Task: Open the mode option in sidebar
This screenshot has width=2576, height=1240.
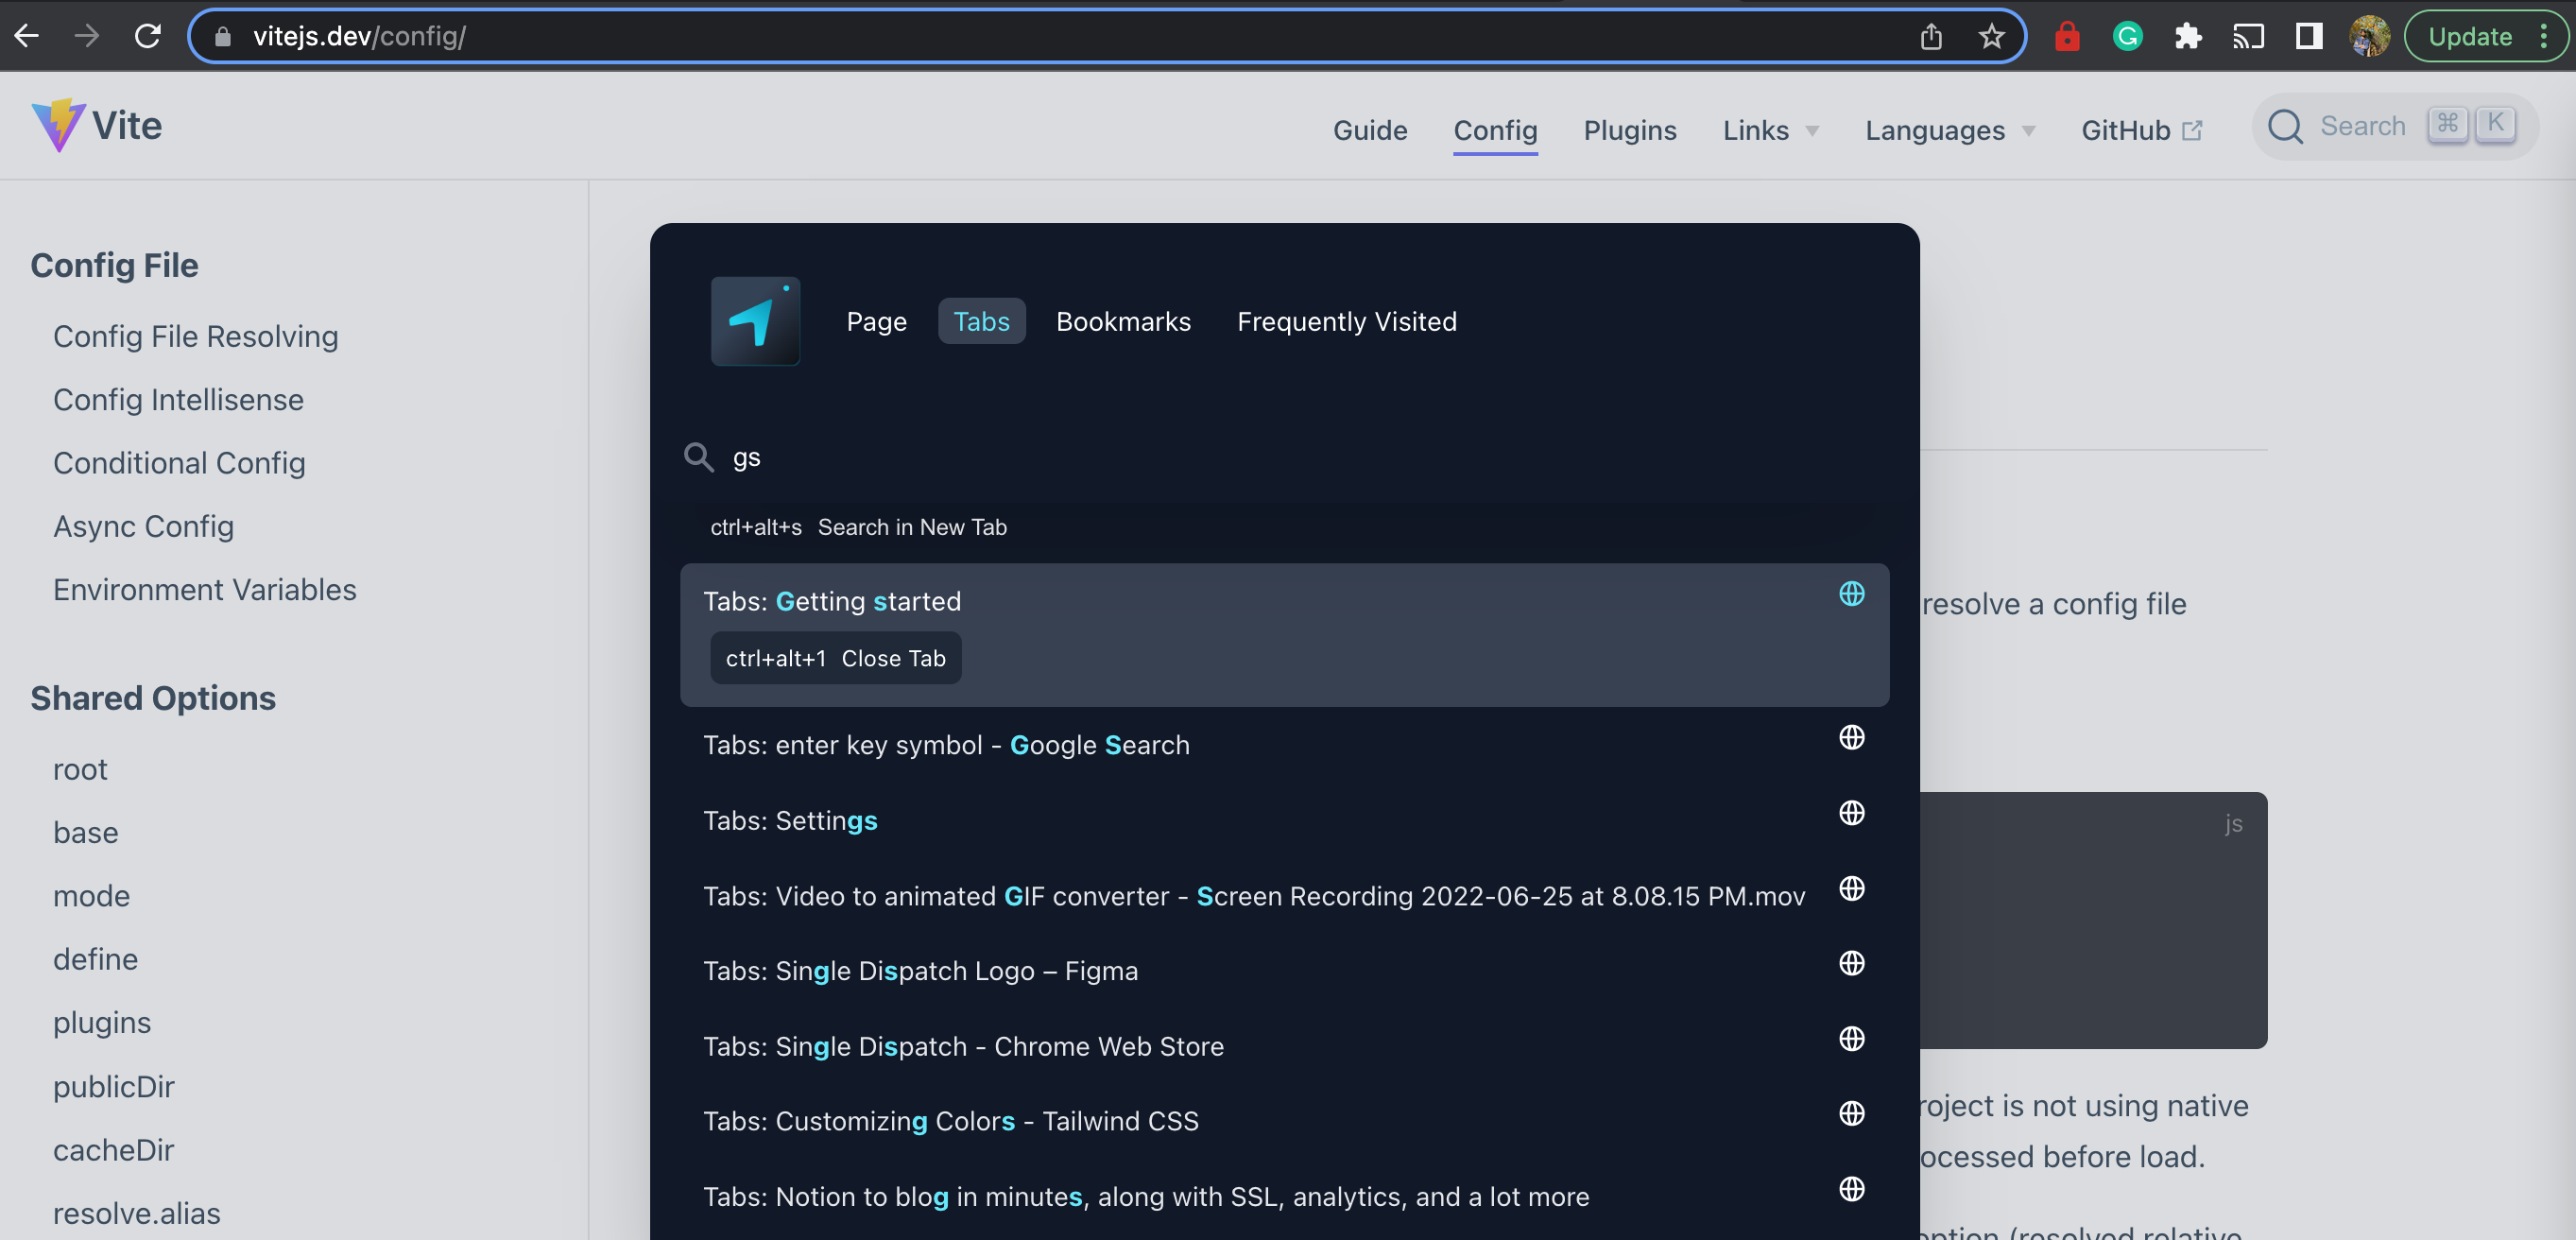Action: 91,896
